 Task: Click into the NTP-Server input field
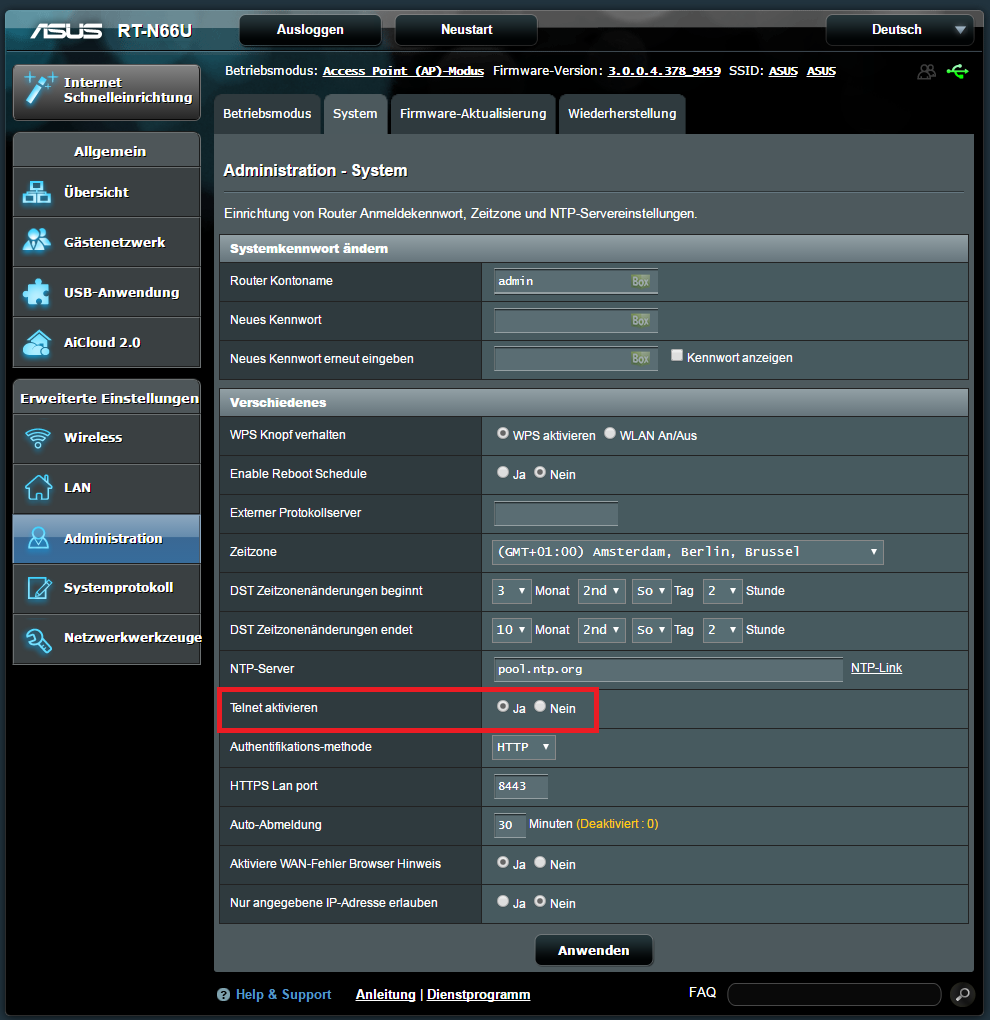(x=668, y=669)
